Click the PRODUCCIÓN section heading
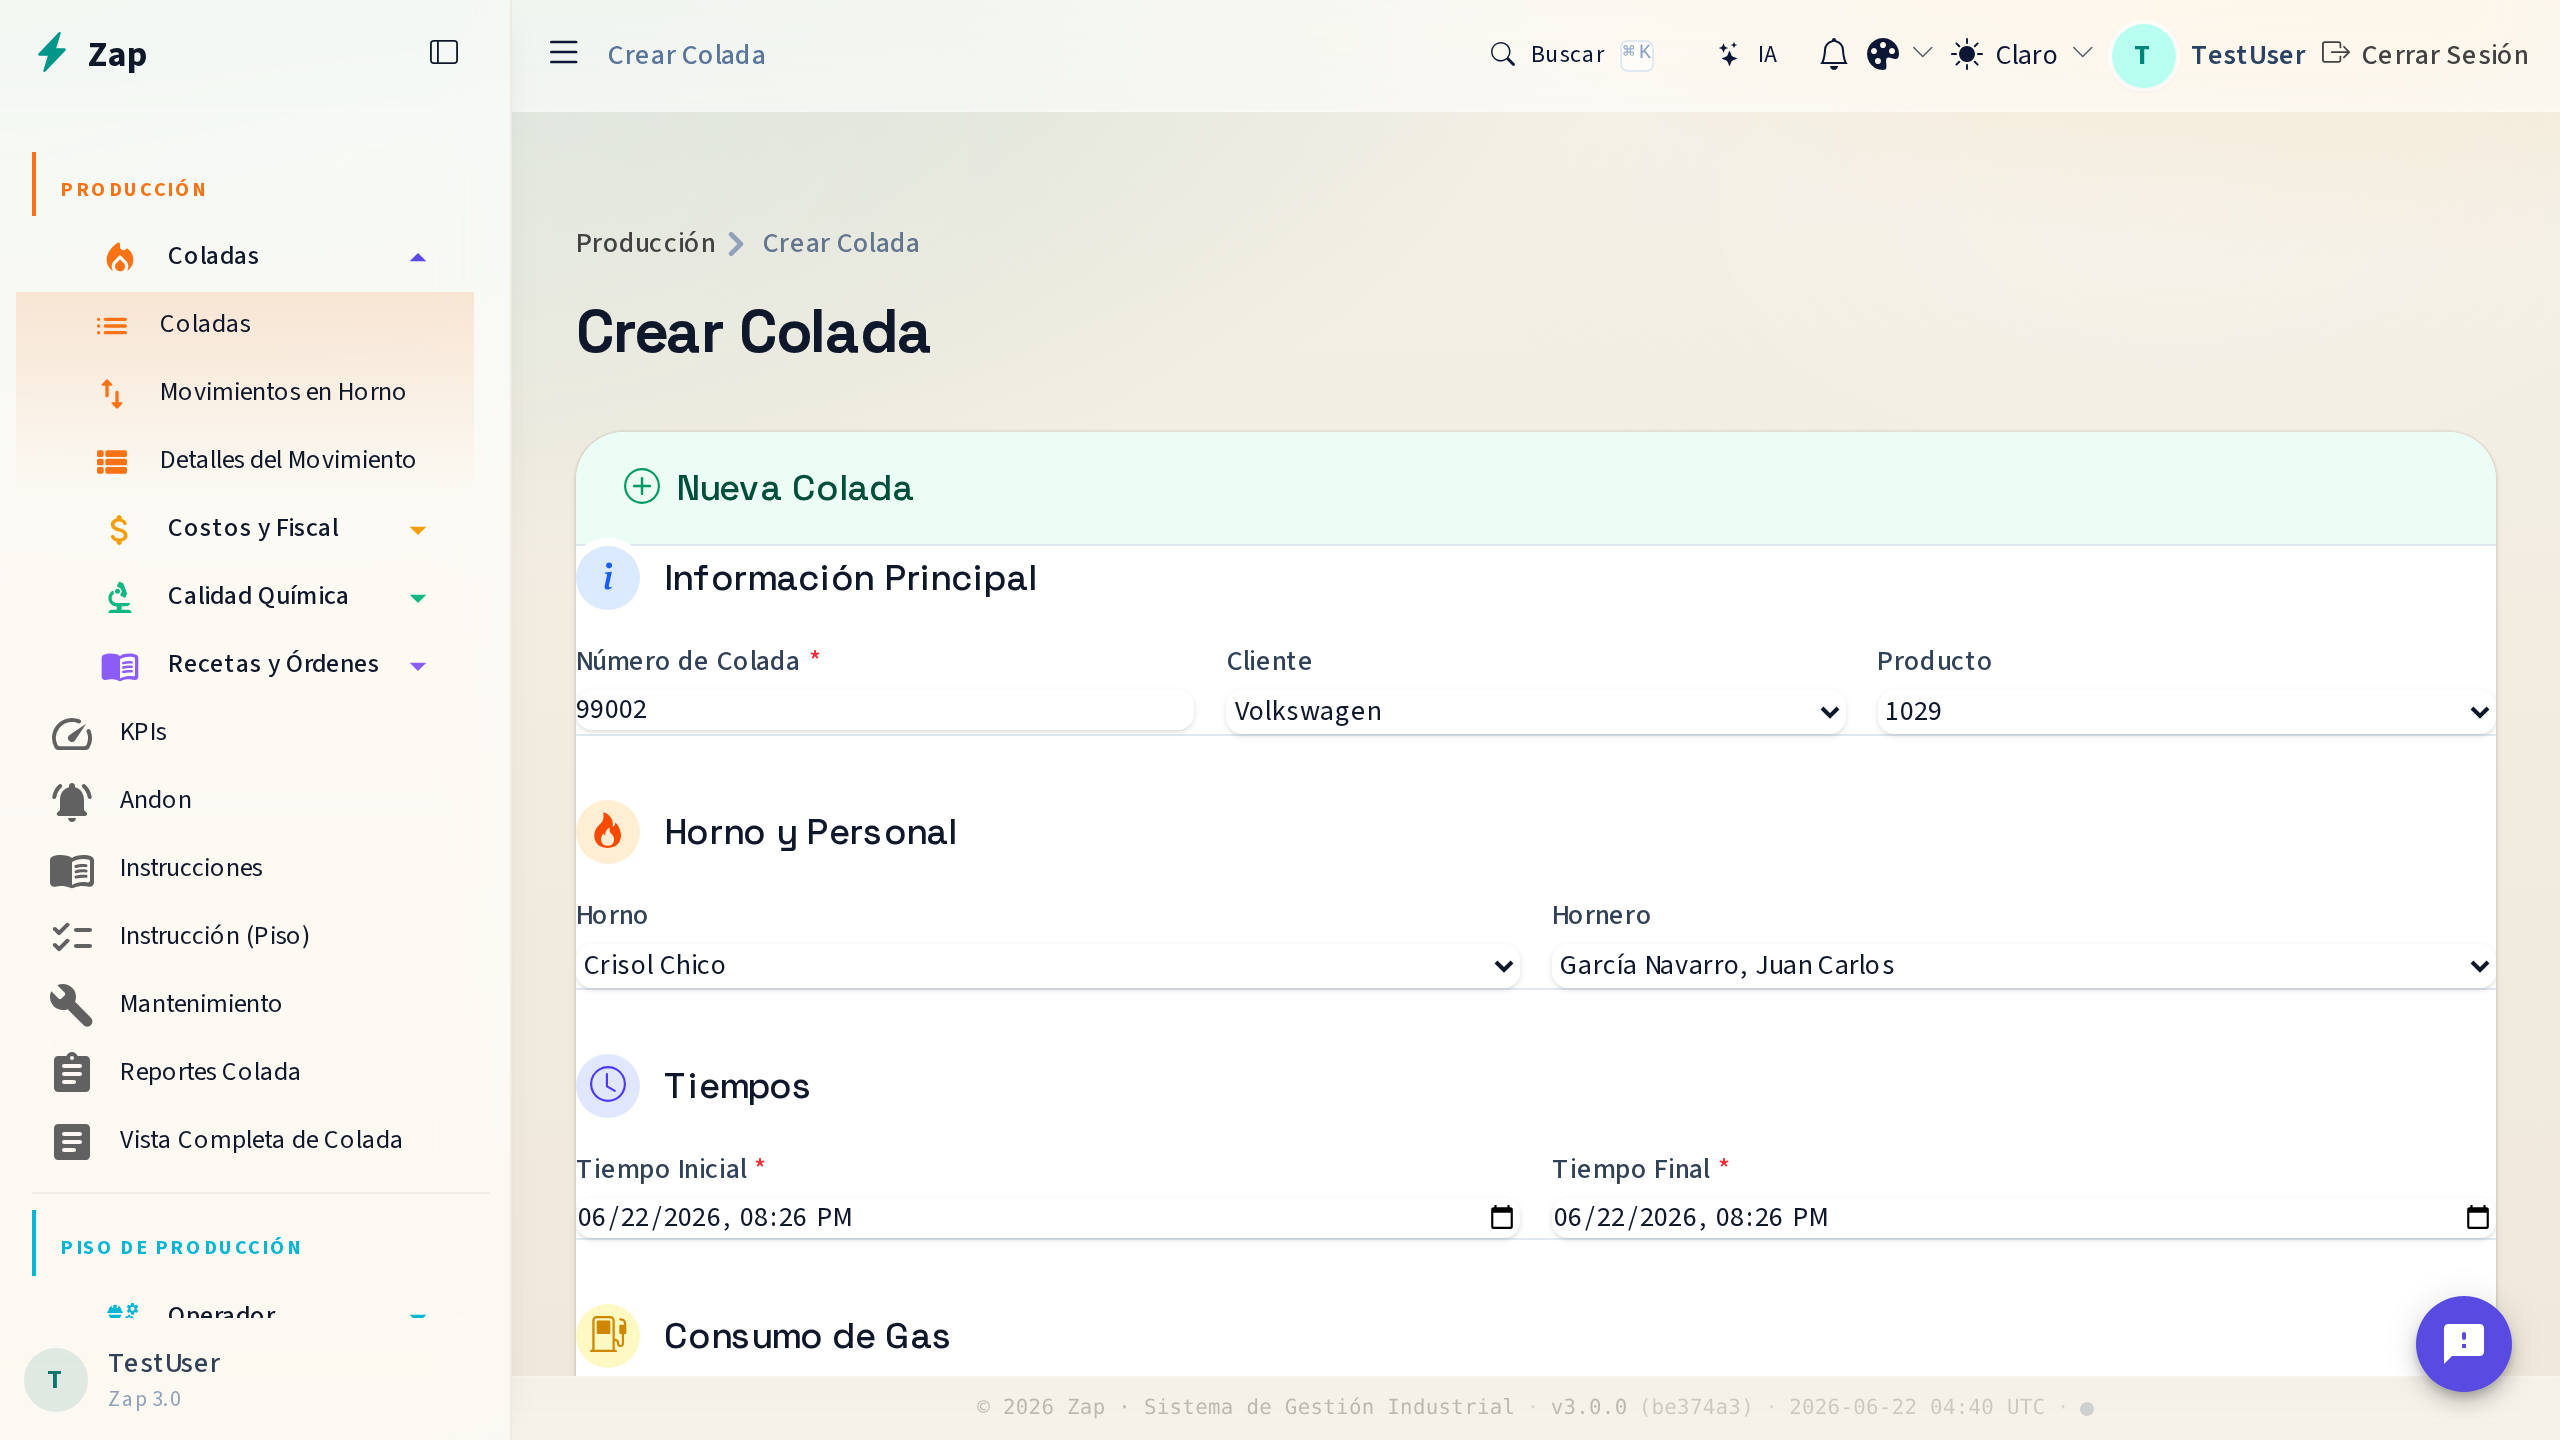2560x1440 pixels. [133, 189]
